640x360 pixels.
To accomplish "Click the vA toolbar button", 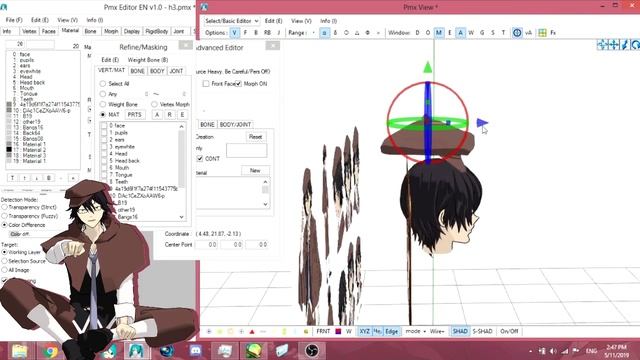I will click(528, 33).
